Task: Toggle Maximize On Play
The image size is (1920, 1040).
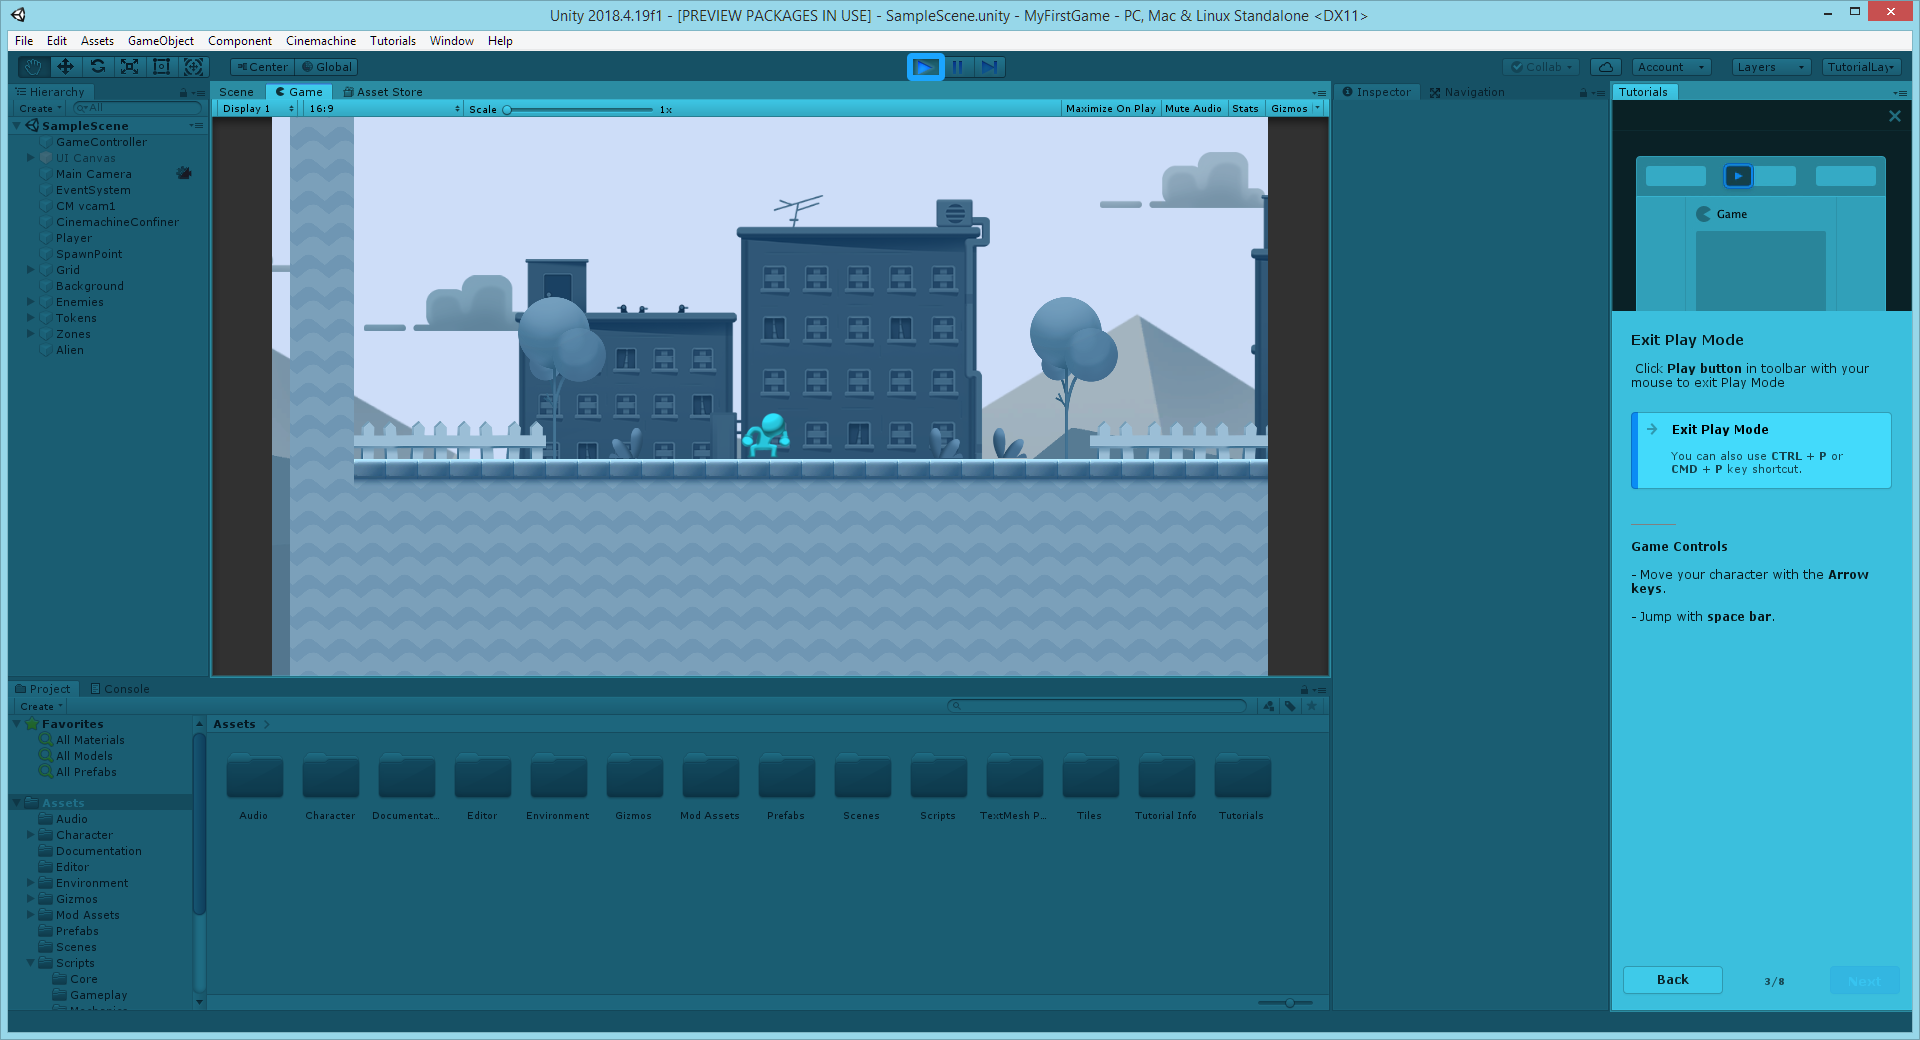Action: click(1110, 108)
